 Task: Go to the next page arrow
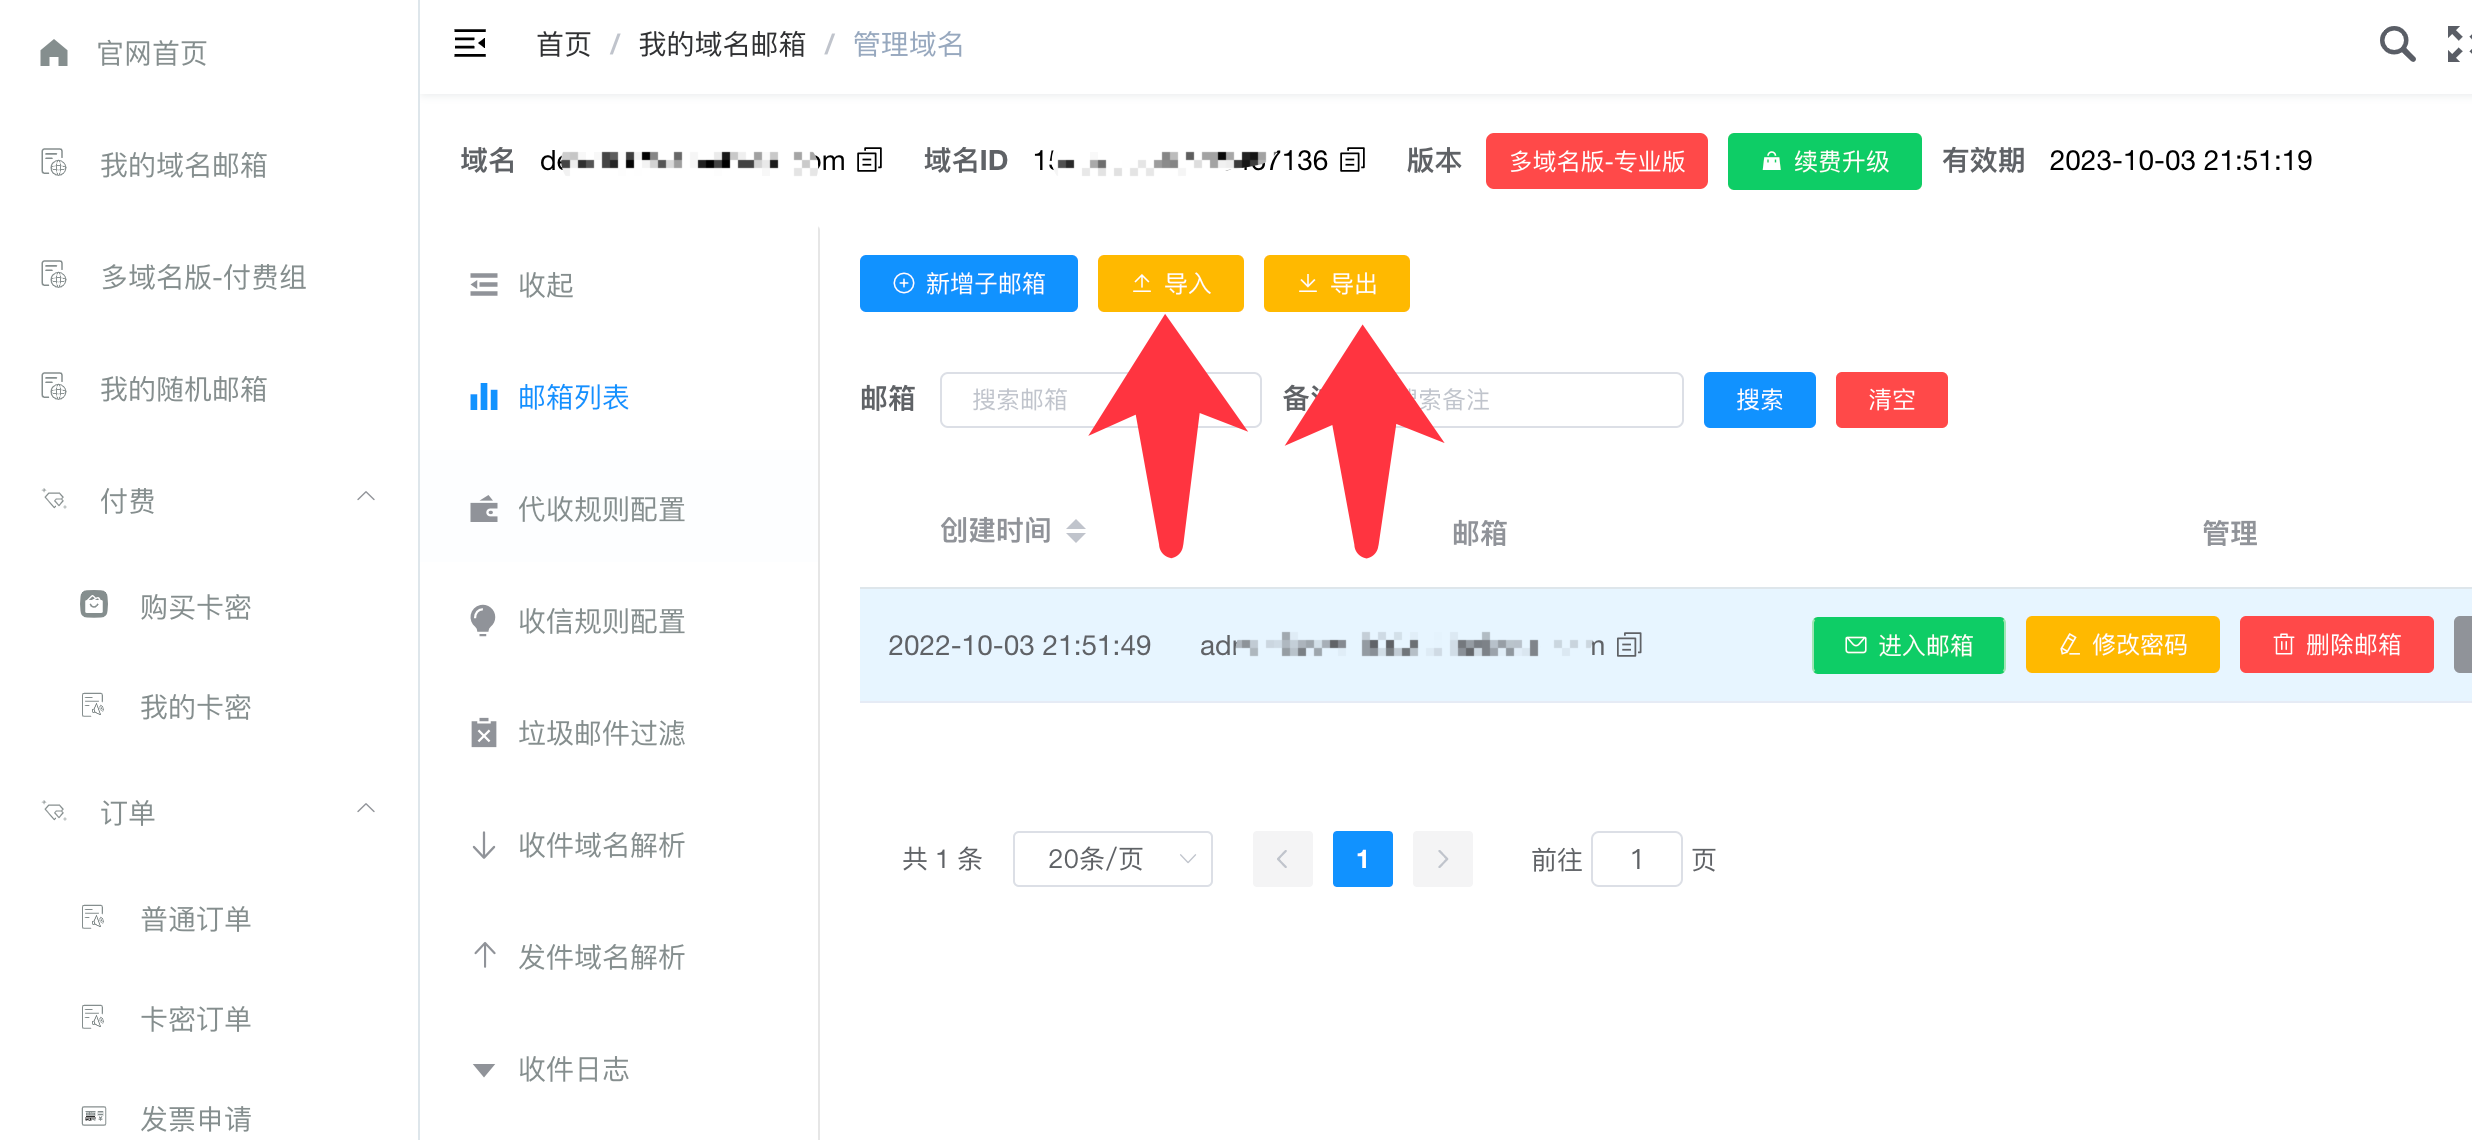1442,859
